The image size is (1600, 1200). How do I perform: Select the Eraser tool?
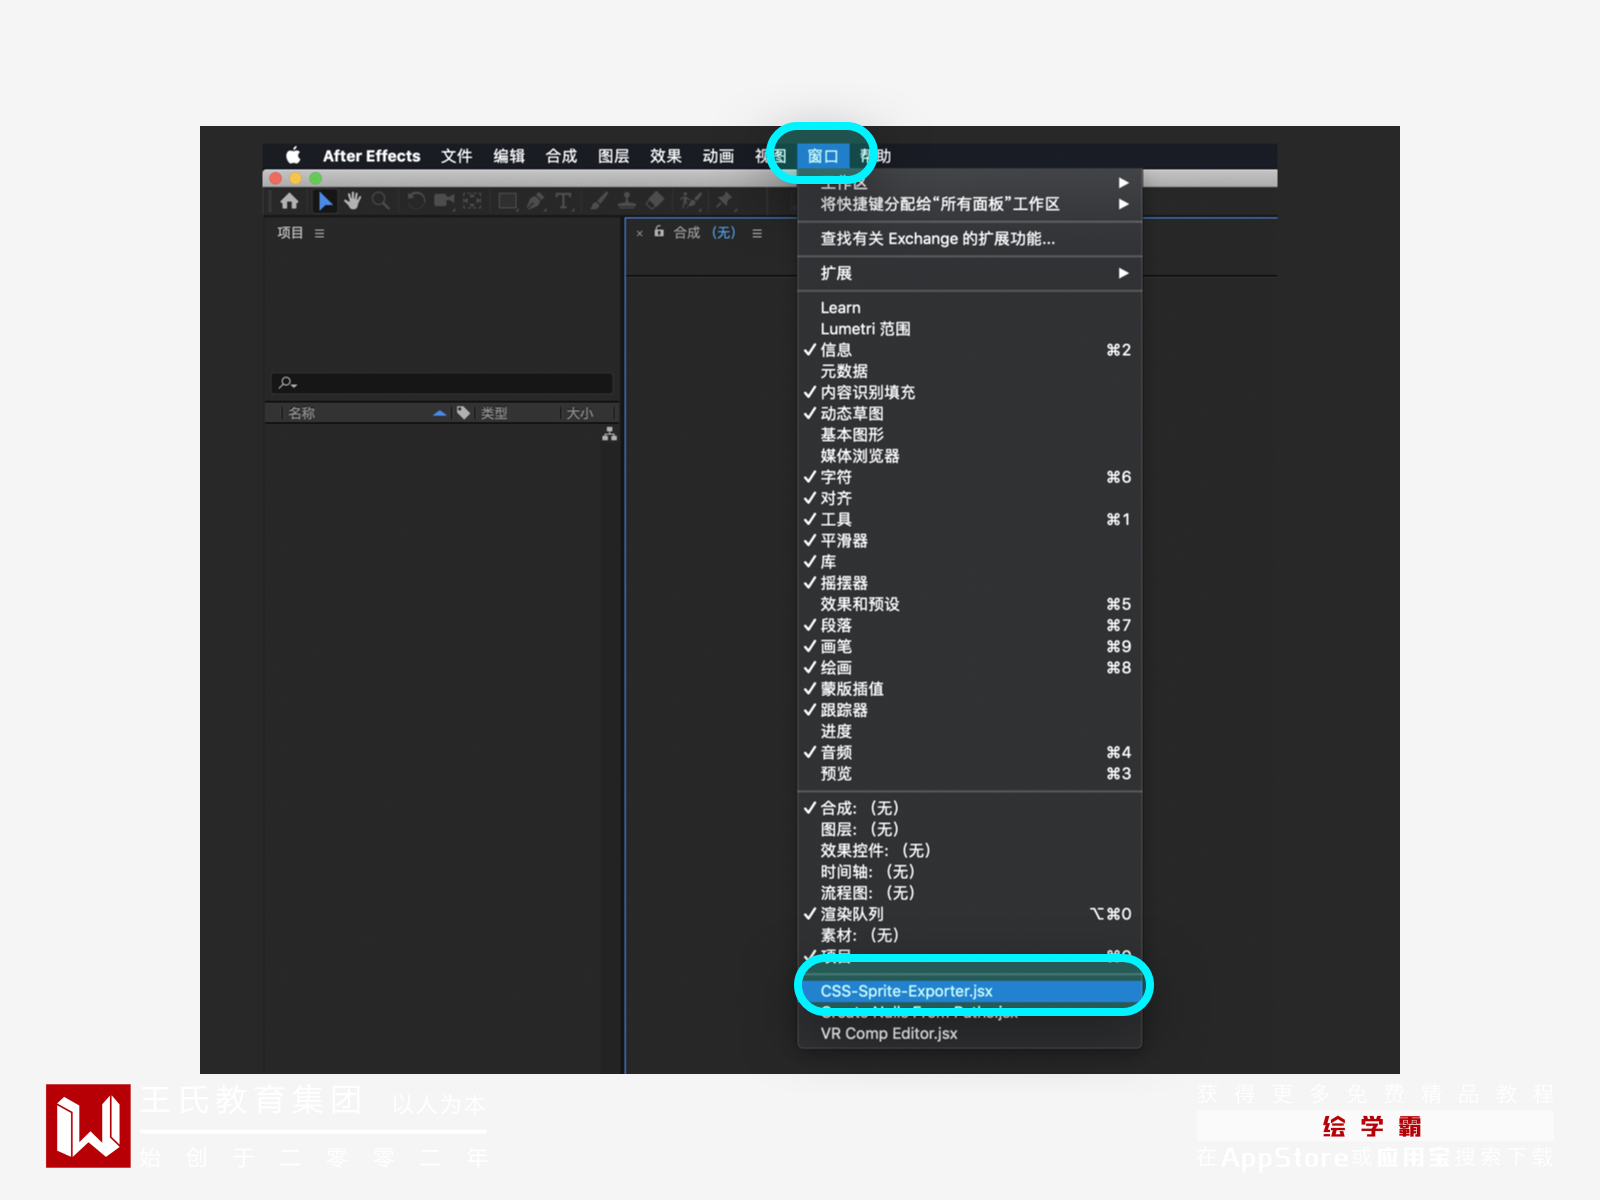point(655,201)
